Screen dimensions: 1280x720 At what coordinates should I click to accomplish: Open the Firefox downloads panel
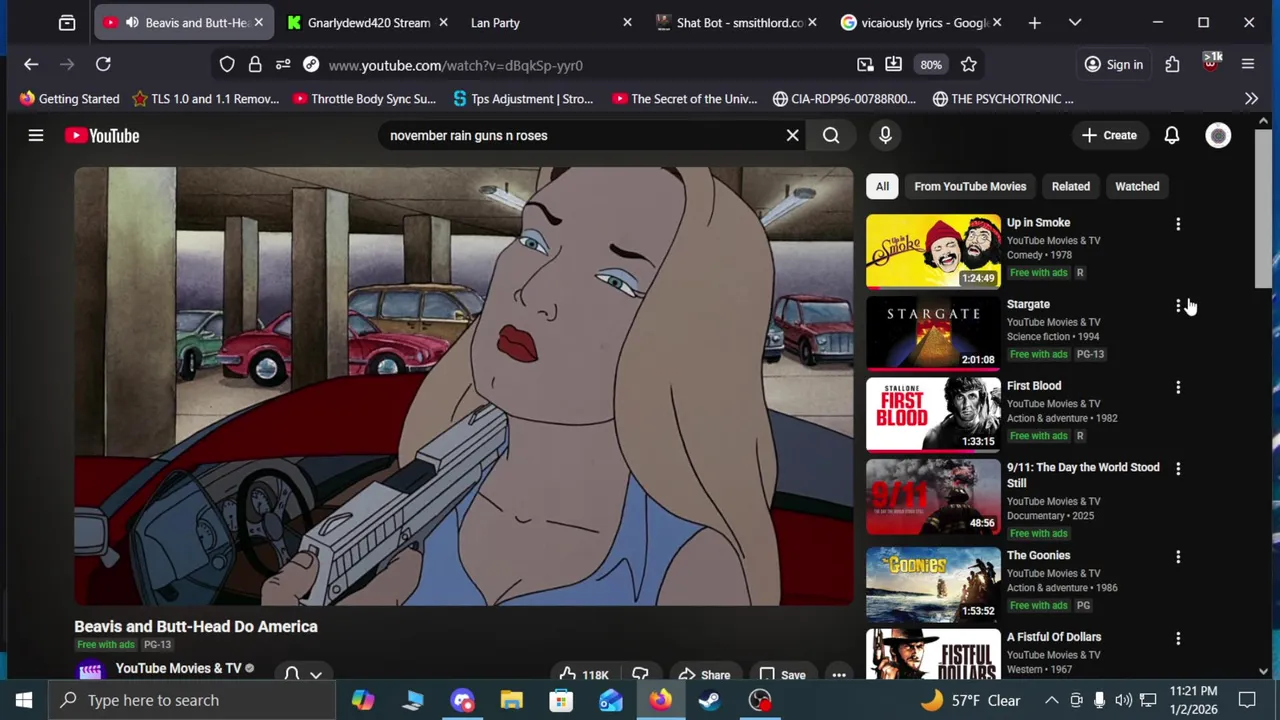(893, 65)
